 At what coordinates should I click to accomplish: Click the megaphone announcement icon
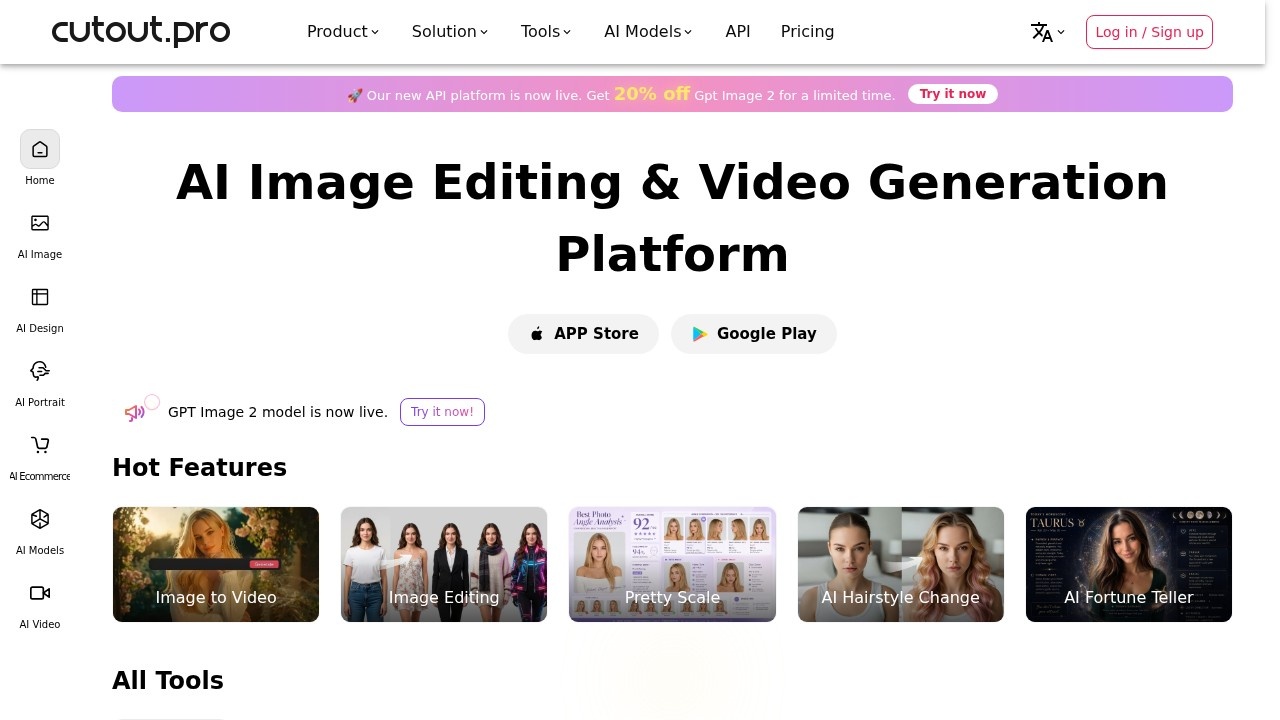tap(135, 412)
